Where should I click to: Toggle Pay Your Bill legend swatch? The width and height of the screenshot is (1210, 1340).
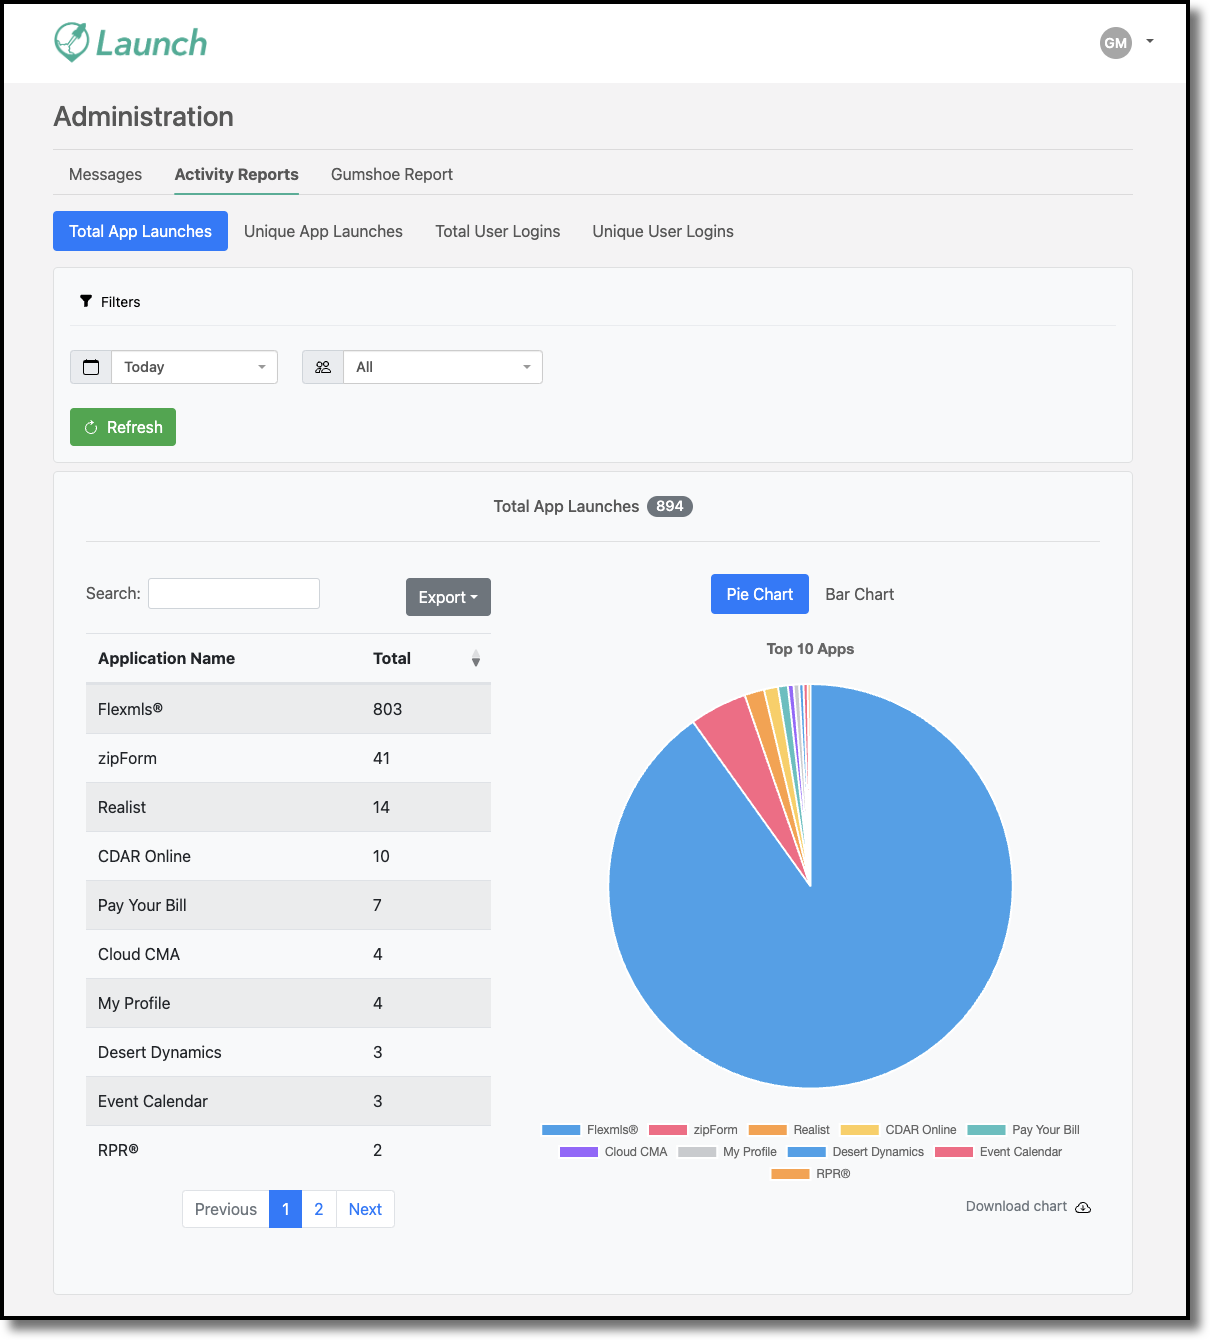986,1130
